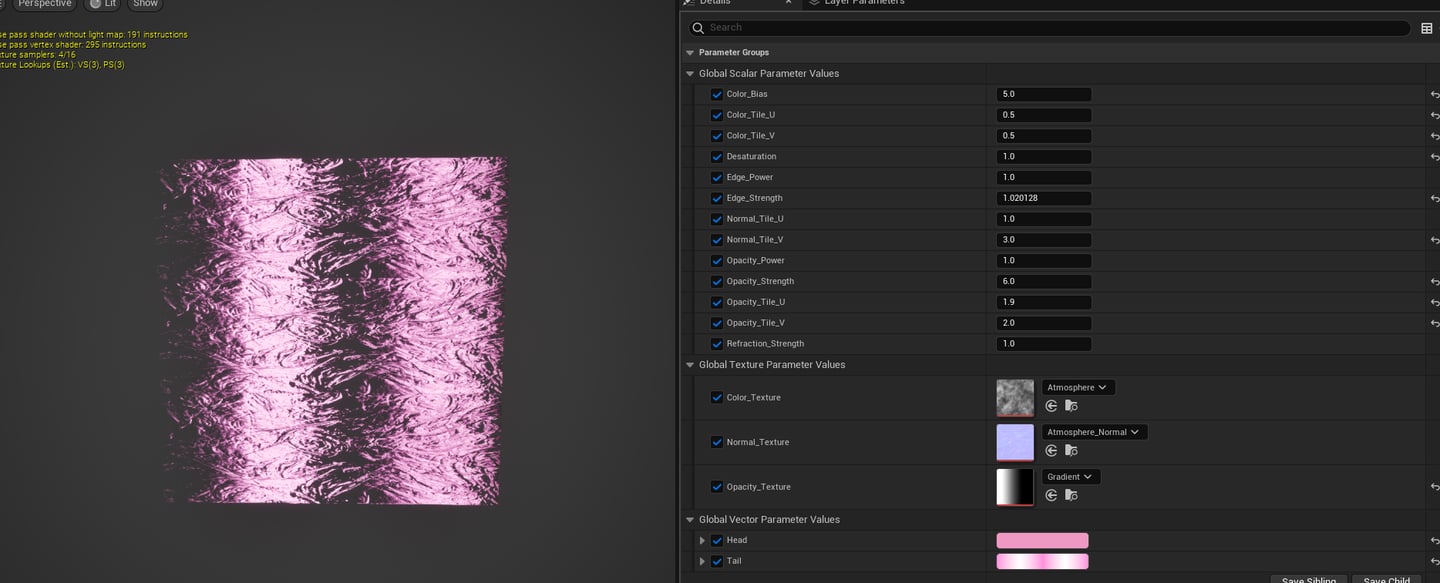Expand the Head vector parameter

702,541
